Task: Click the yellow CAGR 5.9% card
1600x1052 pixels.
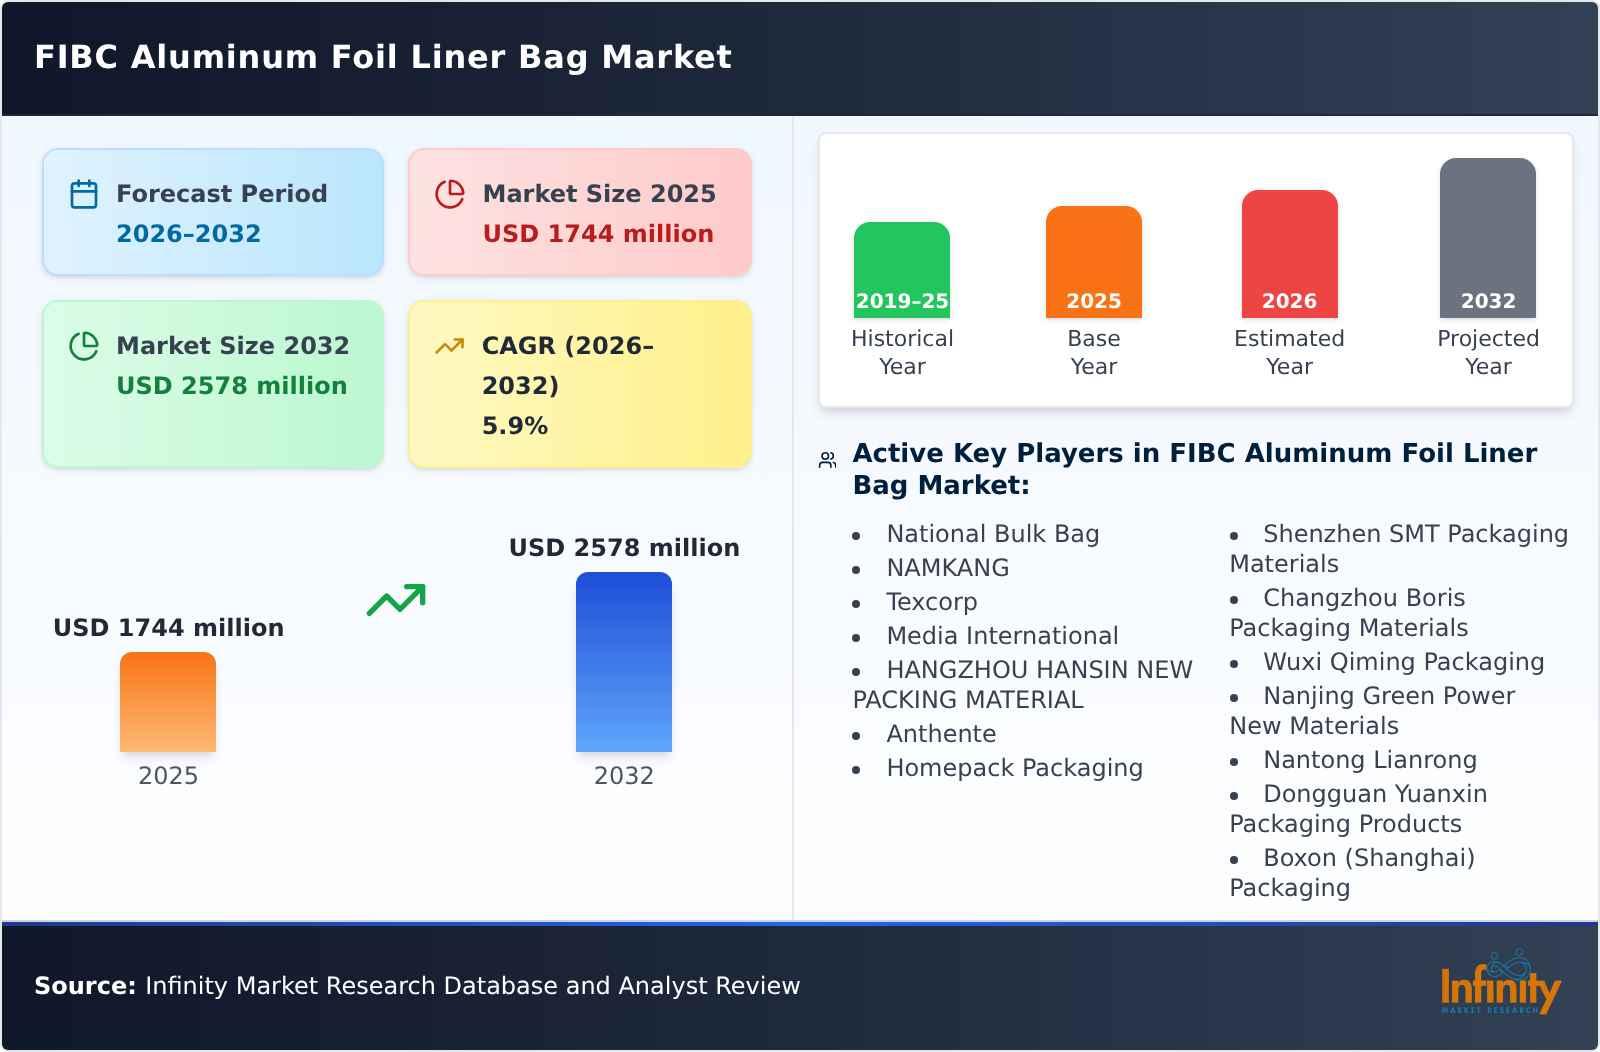Action: click(578, 384)
